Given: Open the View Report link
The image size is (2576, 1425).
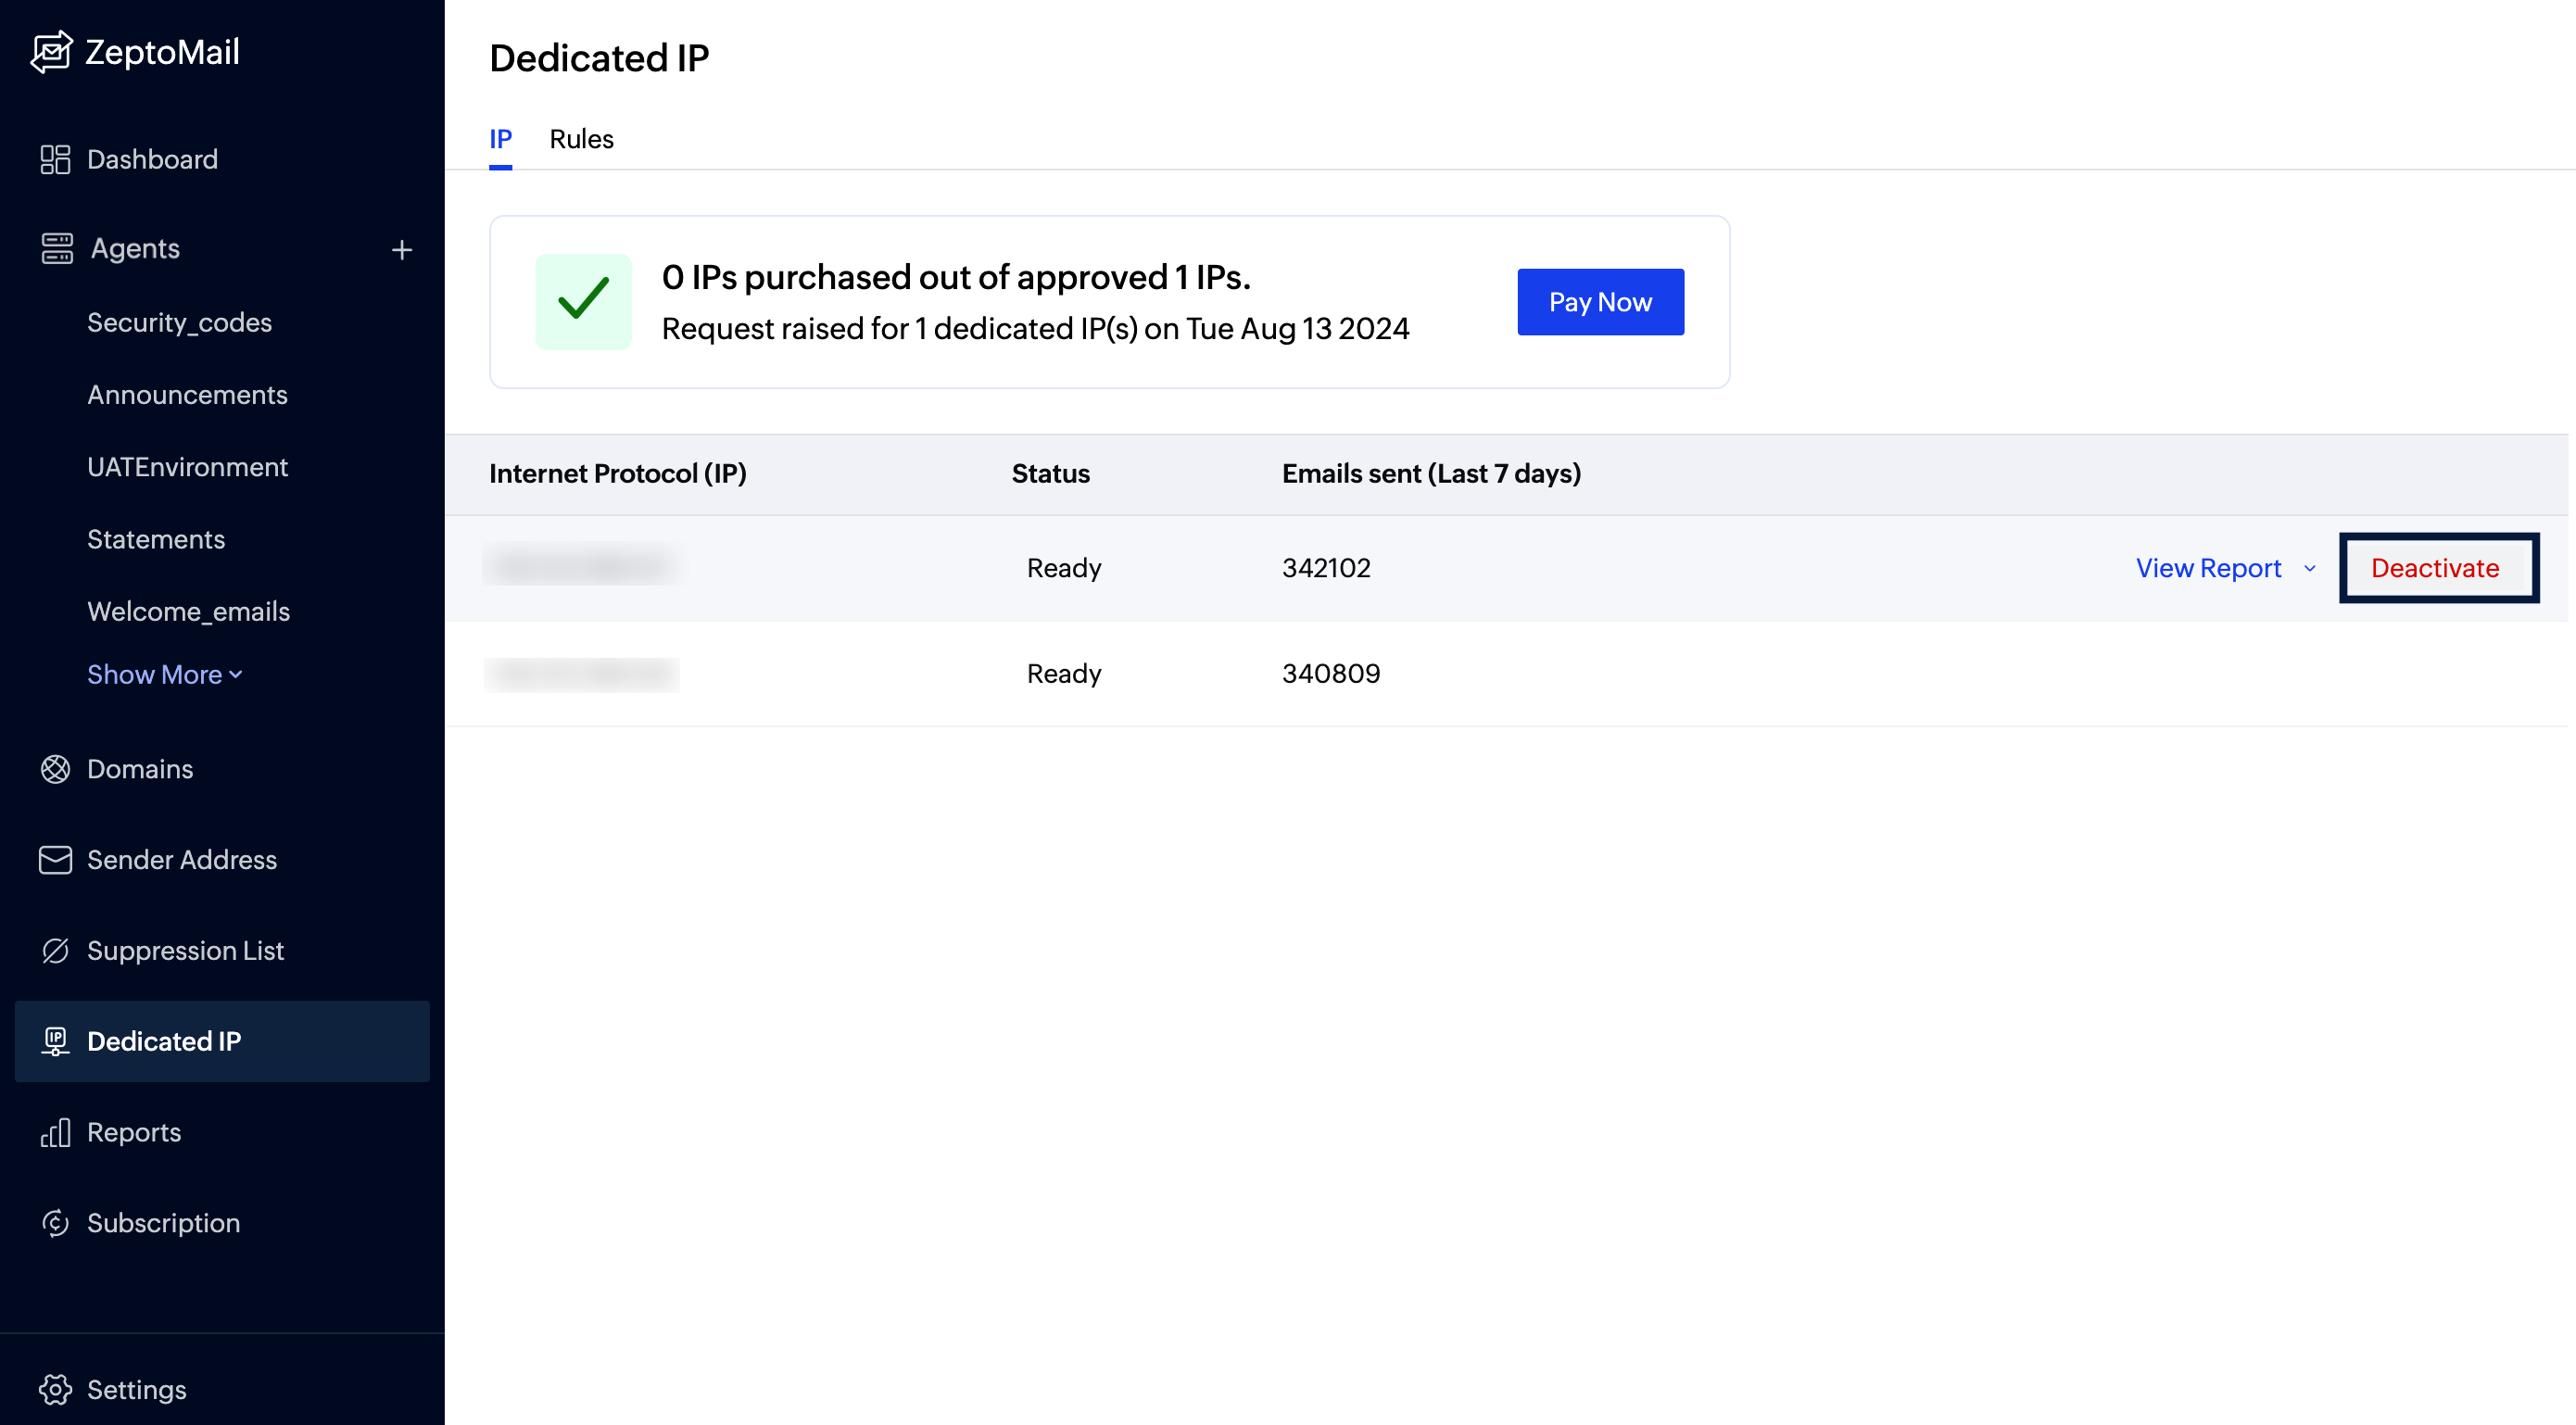Looking at the screenshot, I should pos(2208,568).
